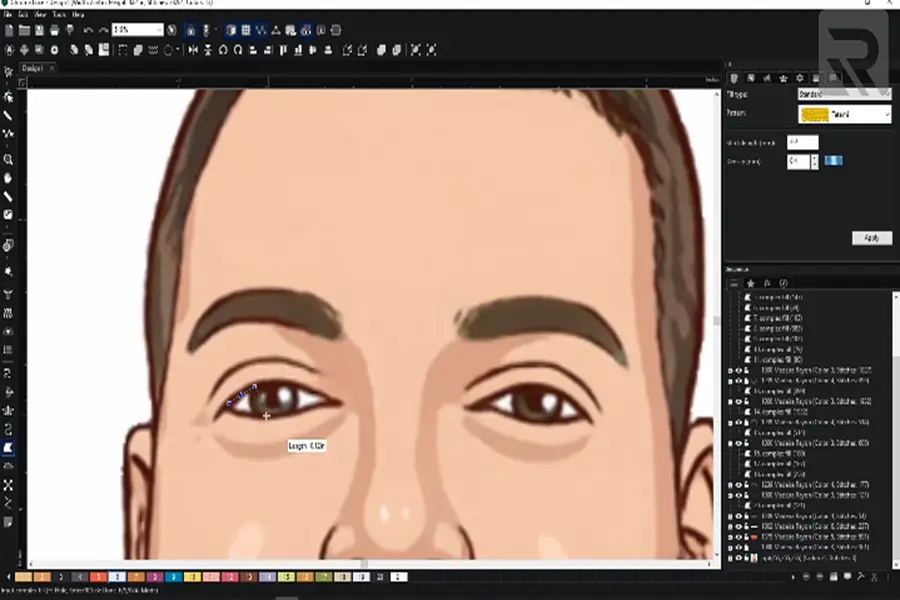Click the blue button beside Density
This screenshot has height=600, width=900.
(833, 161)
